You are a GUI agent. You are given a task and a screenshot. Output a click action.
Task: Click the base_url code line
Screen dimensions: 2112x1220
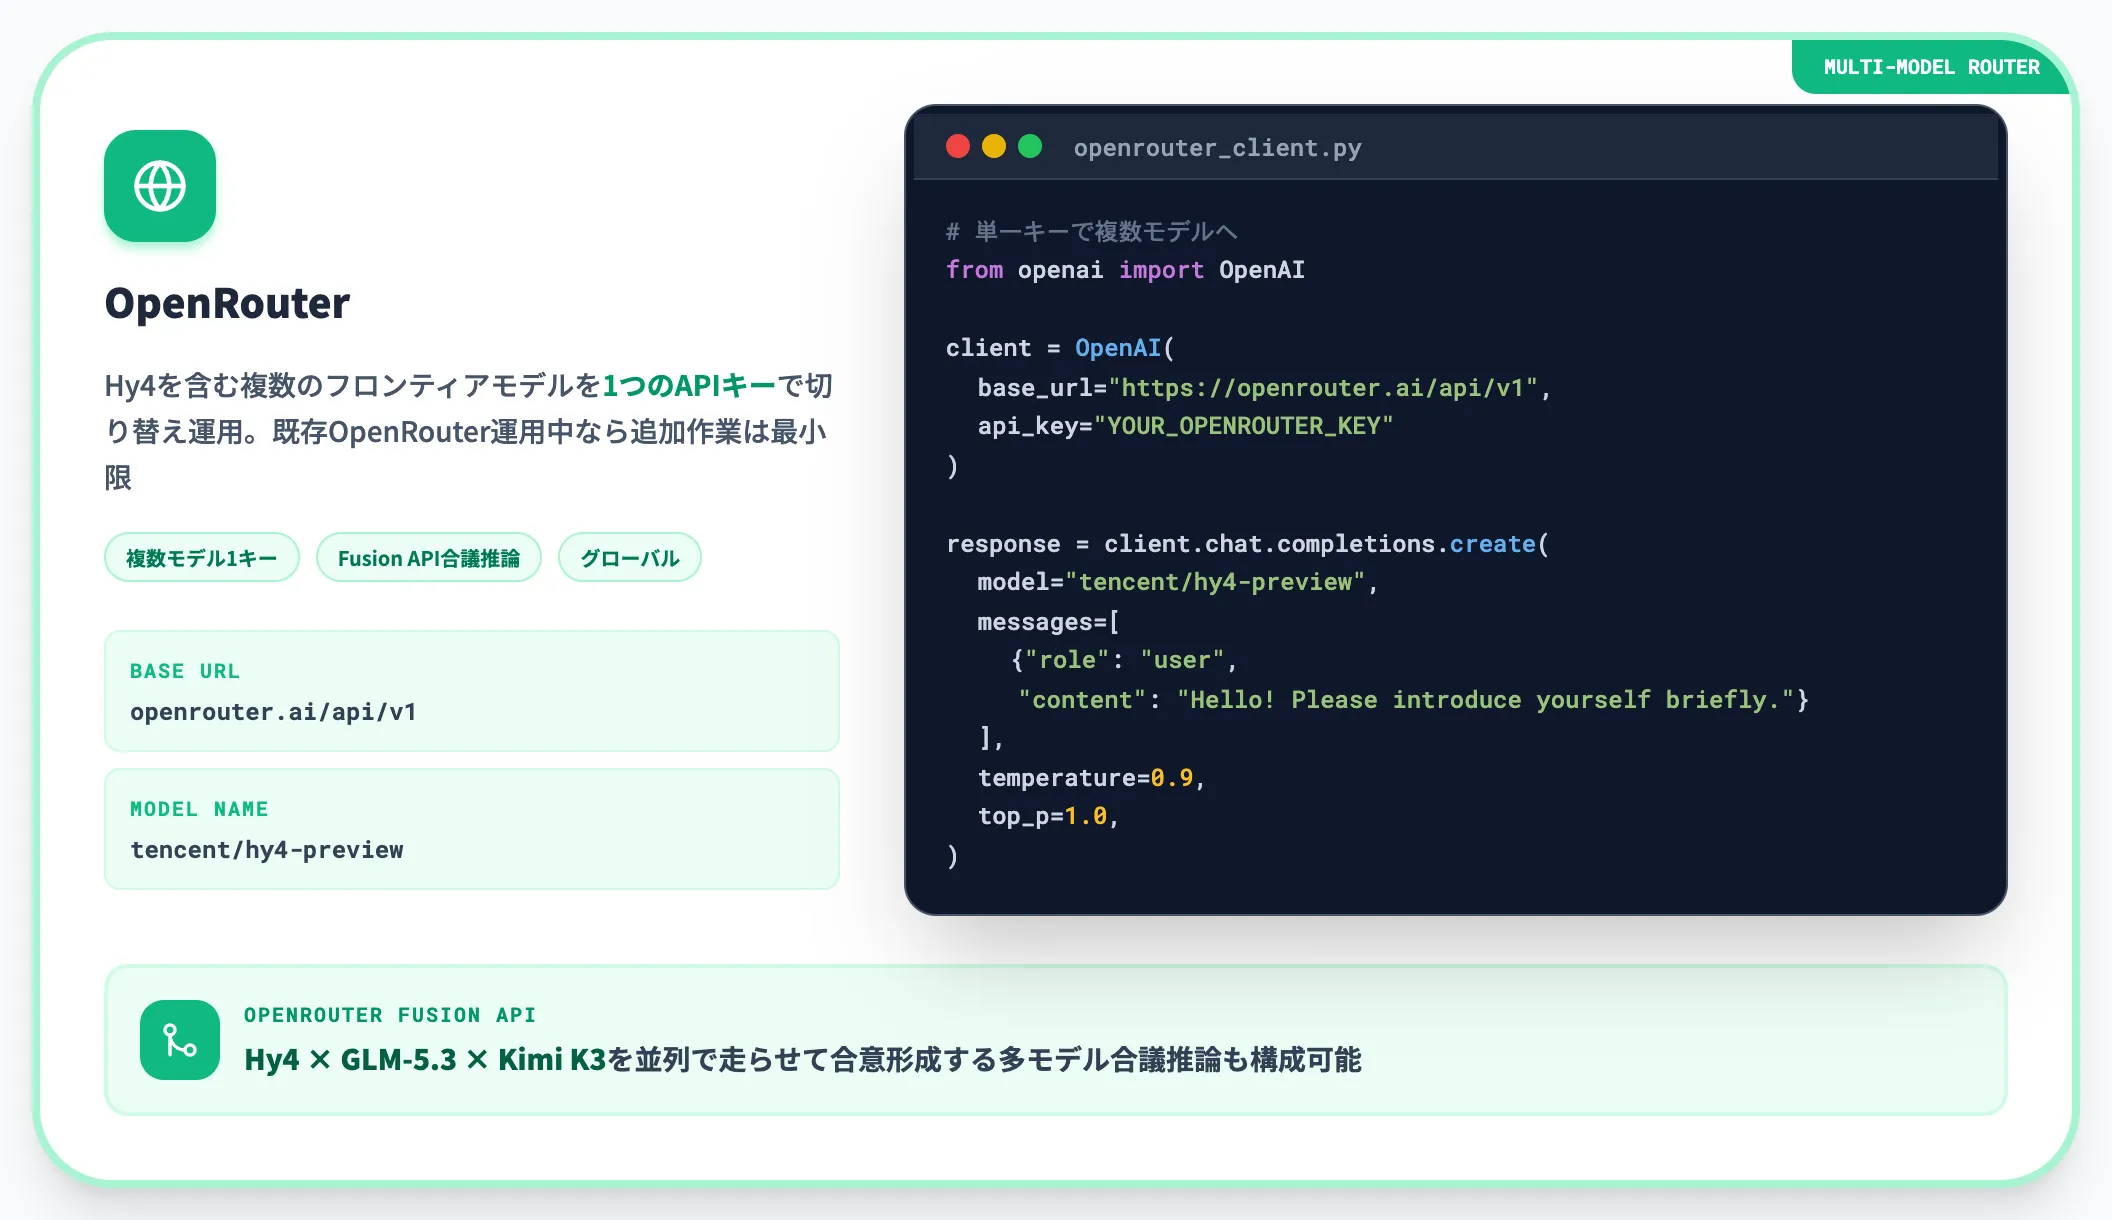pos(1264,388)
